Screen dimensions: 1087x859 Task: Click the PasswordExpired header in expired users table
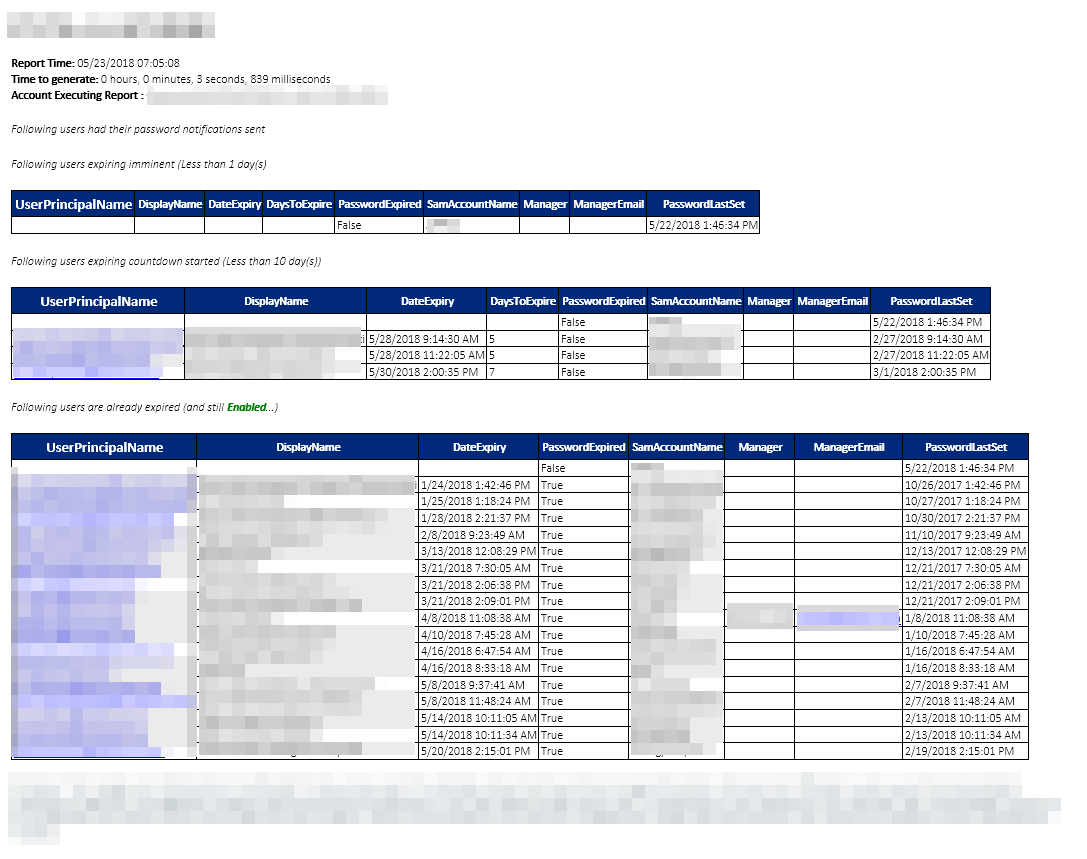[x=582, y=447]
